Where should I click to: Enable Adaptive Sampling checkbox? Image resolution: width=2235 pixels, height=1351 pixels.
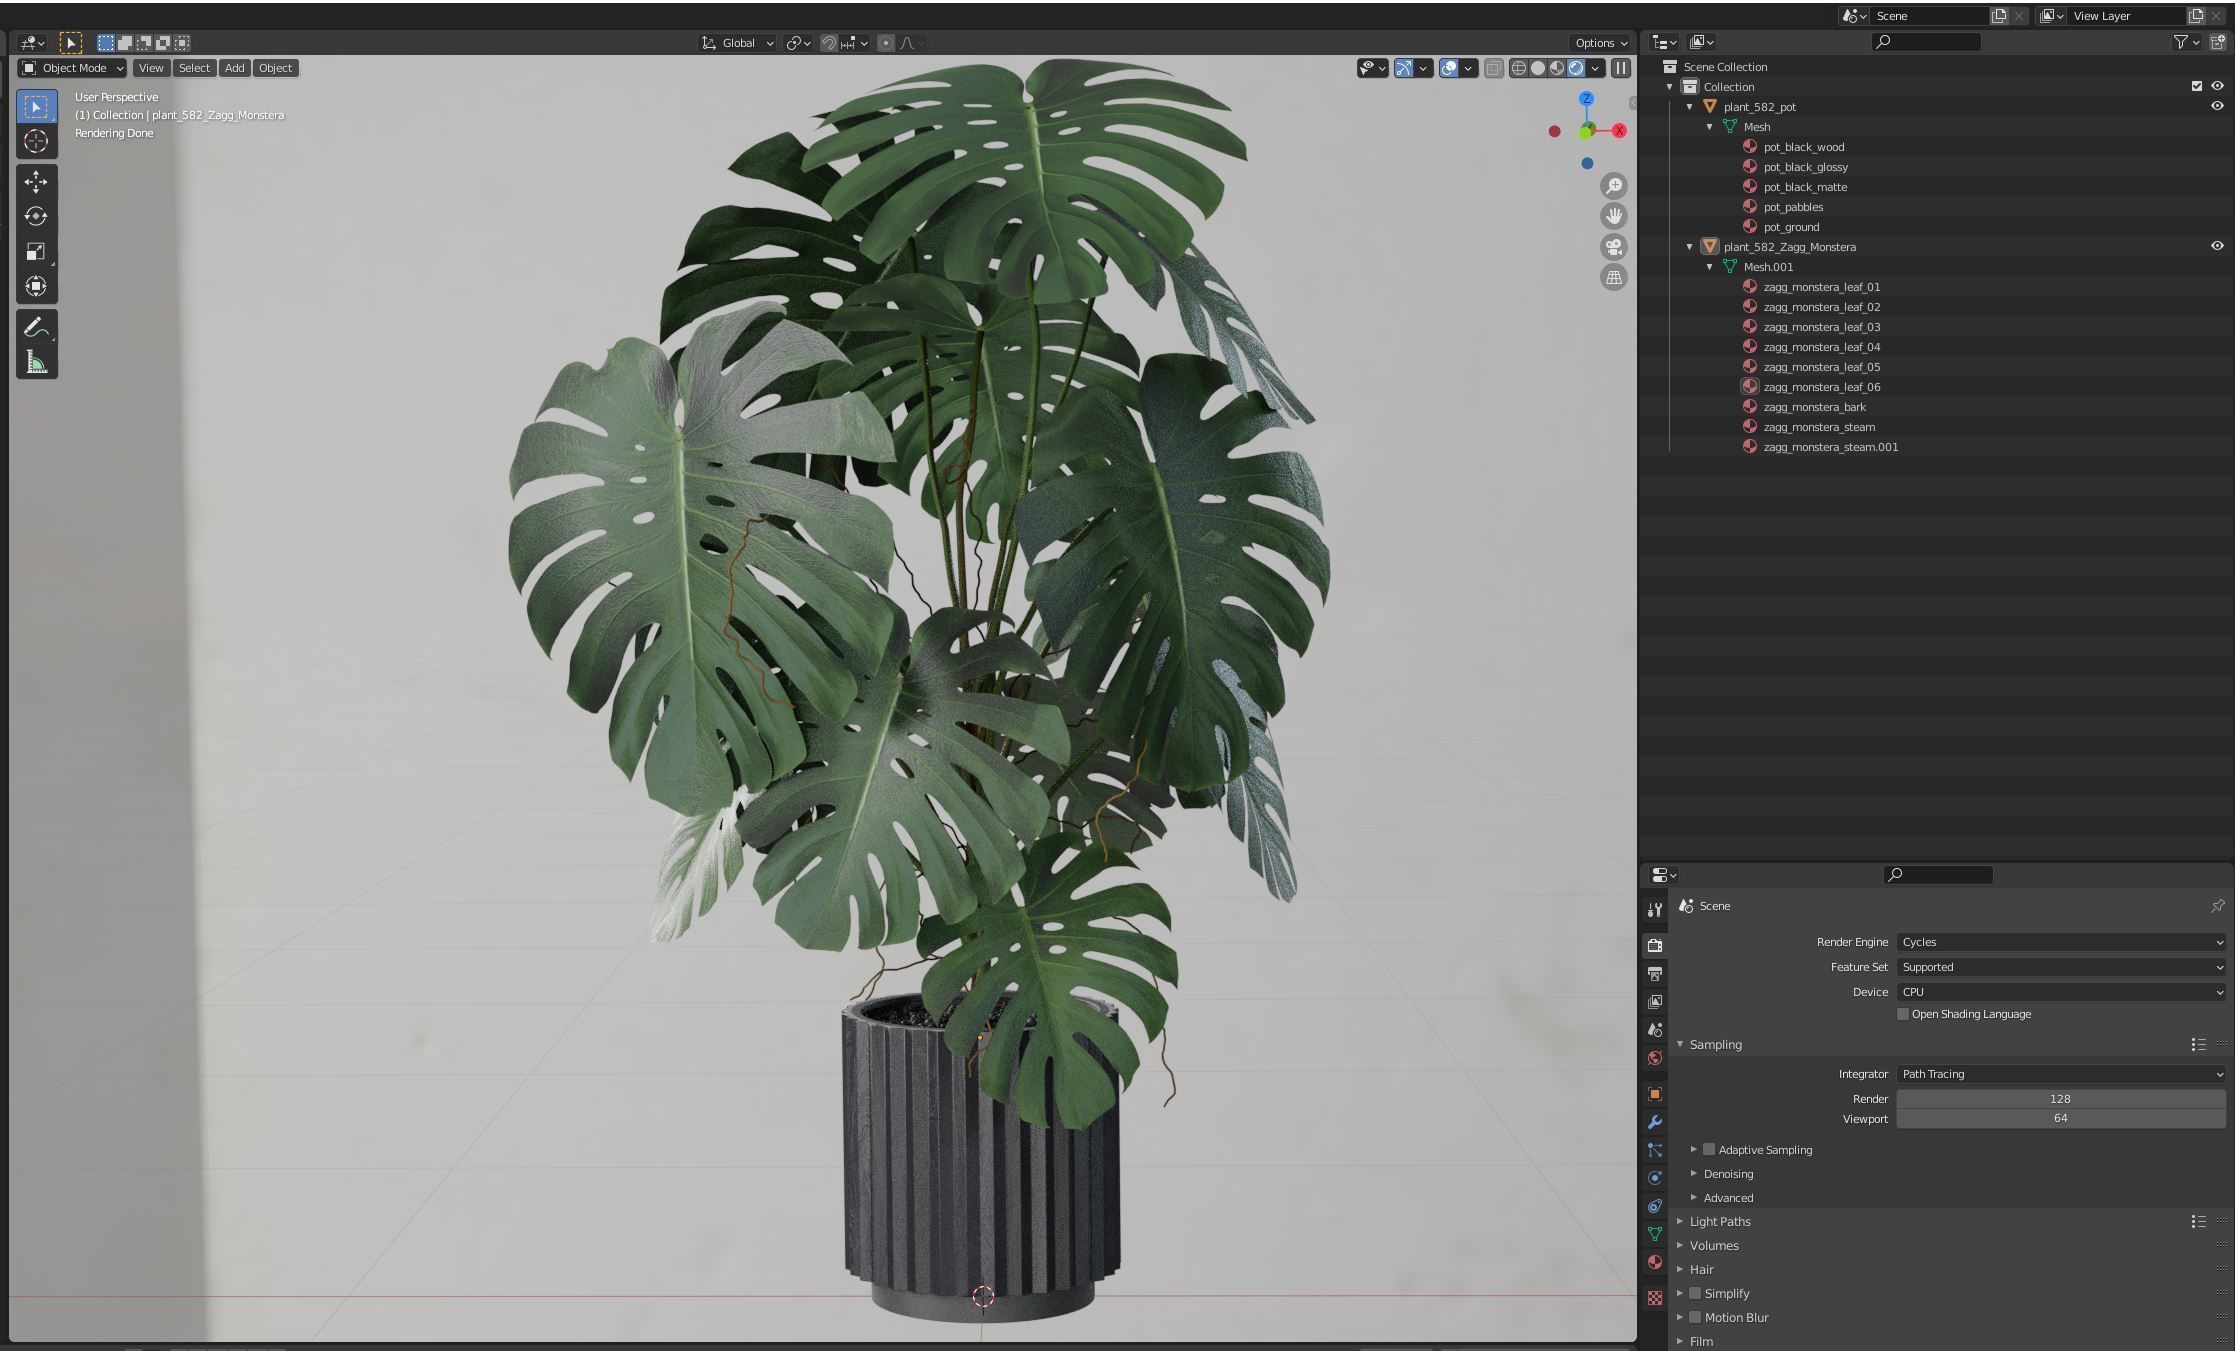coord(1709,1150)
